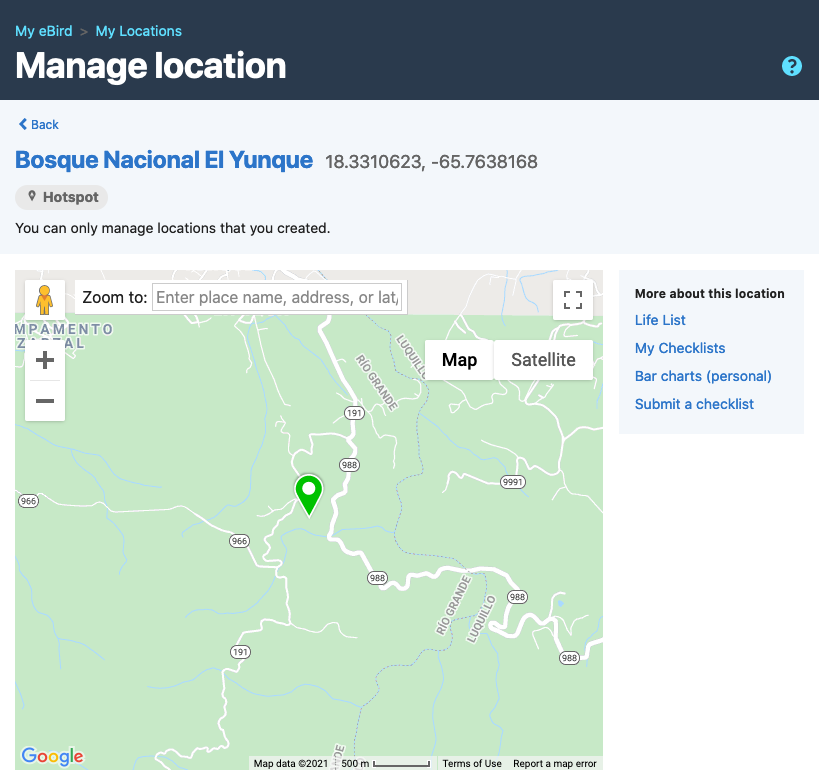The image size is (819, 781).
Task: Click the Hotspot badge
Action: click(62, 197)
